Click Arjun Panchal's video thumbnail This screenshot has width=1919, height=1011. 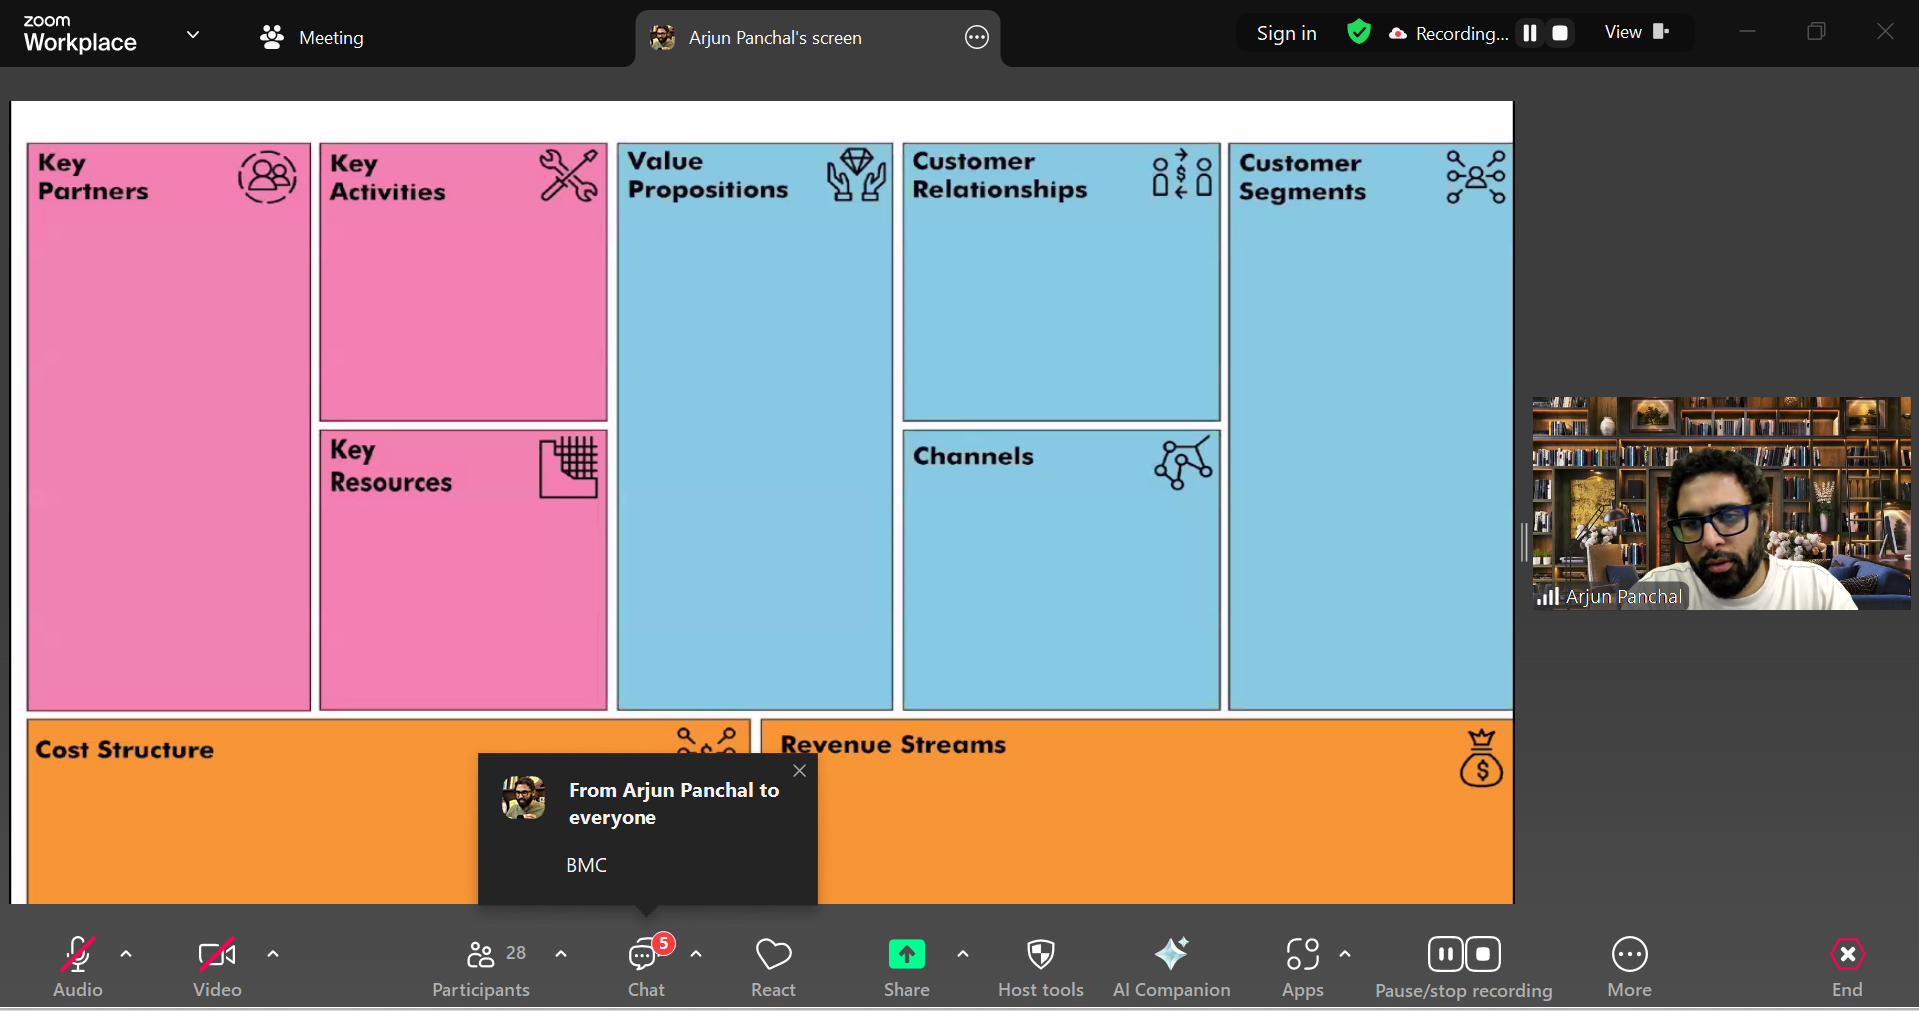(1720, 503)
